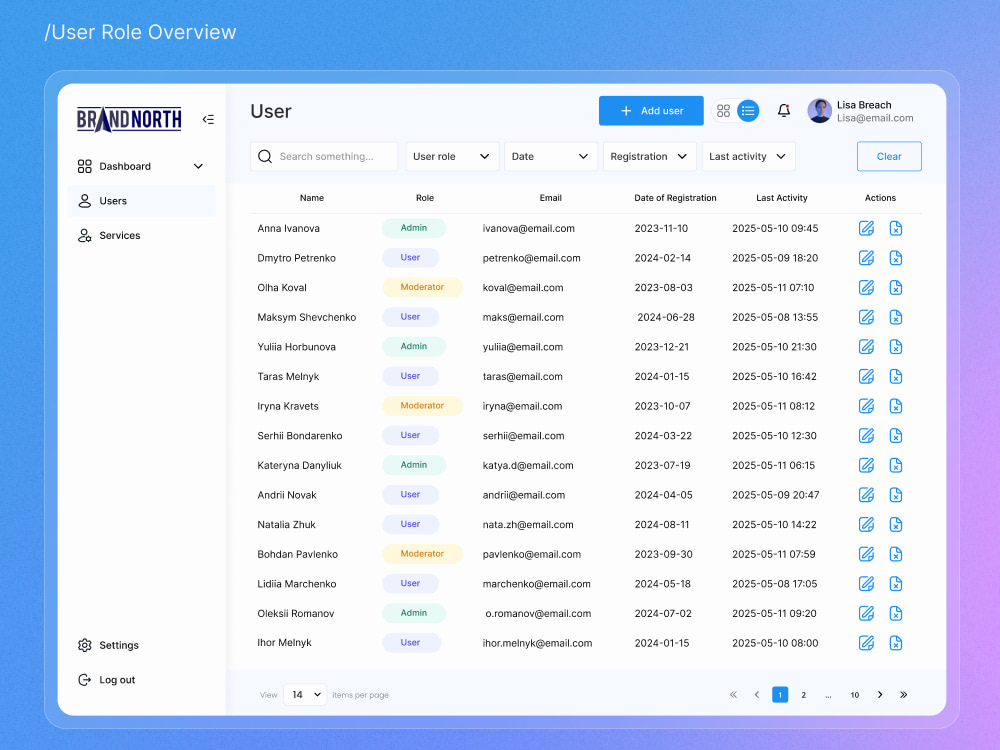Click Anna Ivanova's Admin role badge
1000x750 pixels.
pyautogui.click(x=414, y=228)
